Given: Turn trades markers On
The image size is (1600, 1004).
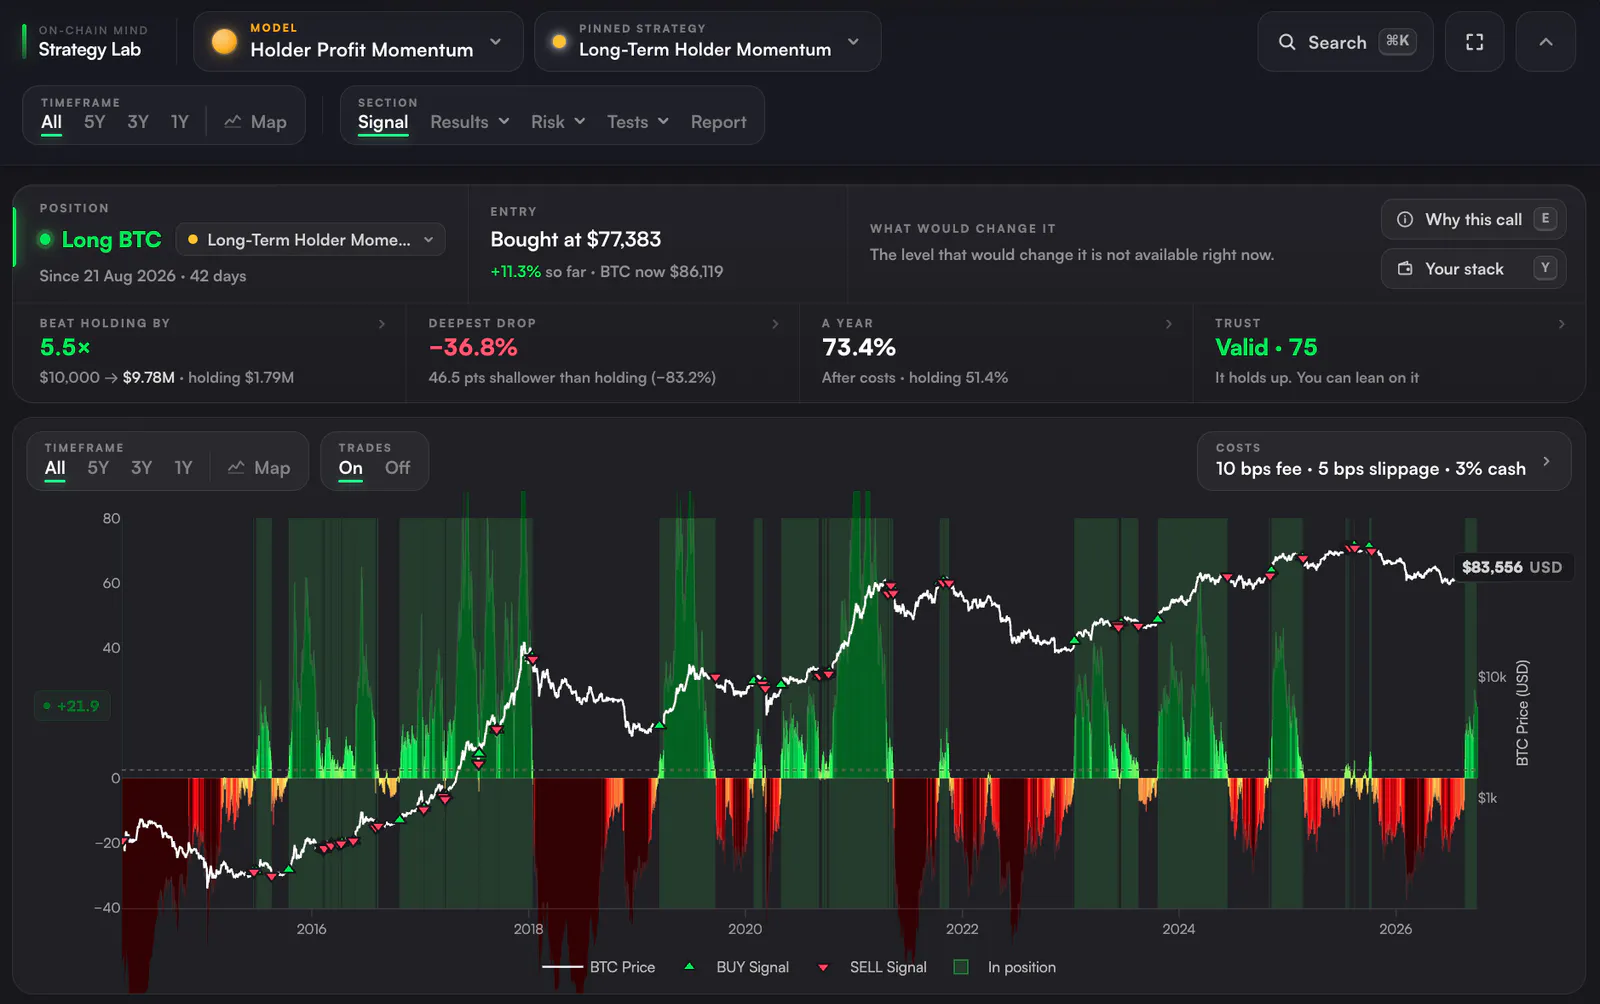Looking at the screenshot, I should tap(350, 468).
